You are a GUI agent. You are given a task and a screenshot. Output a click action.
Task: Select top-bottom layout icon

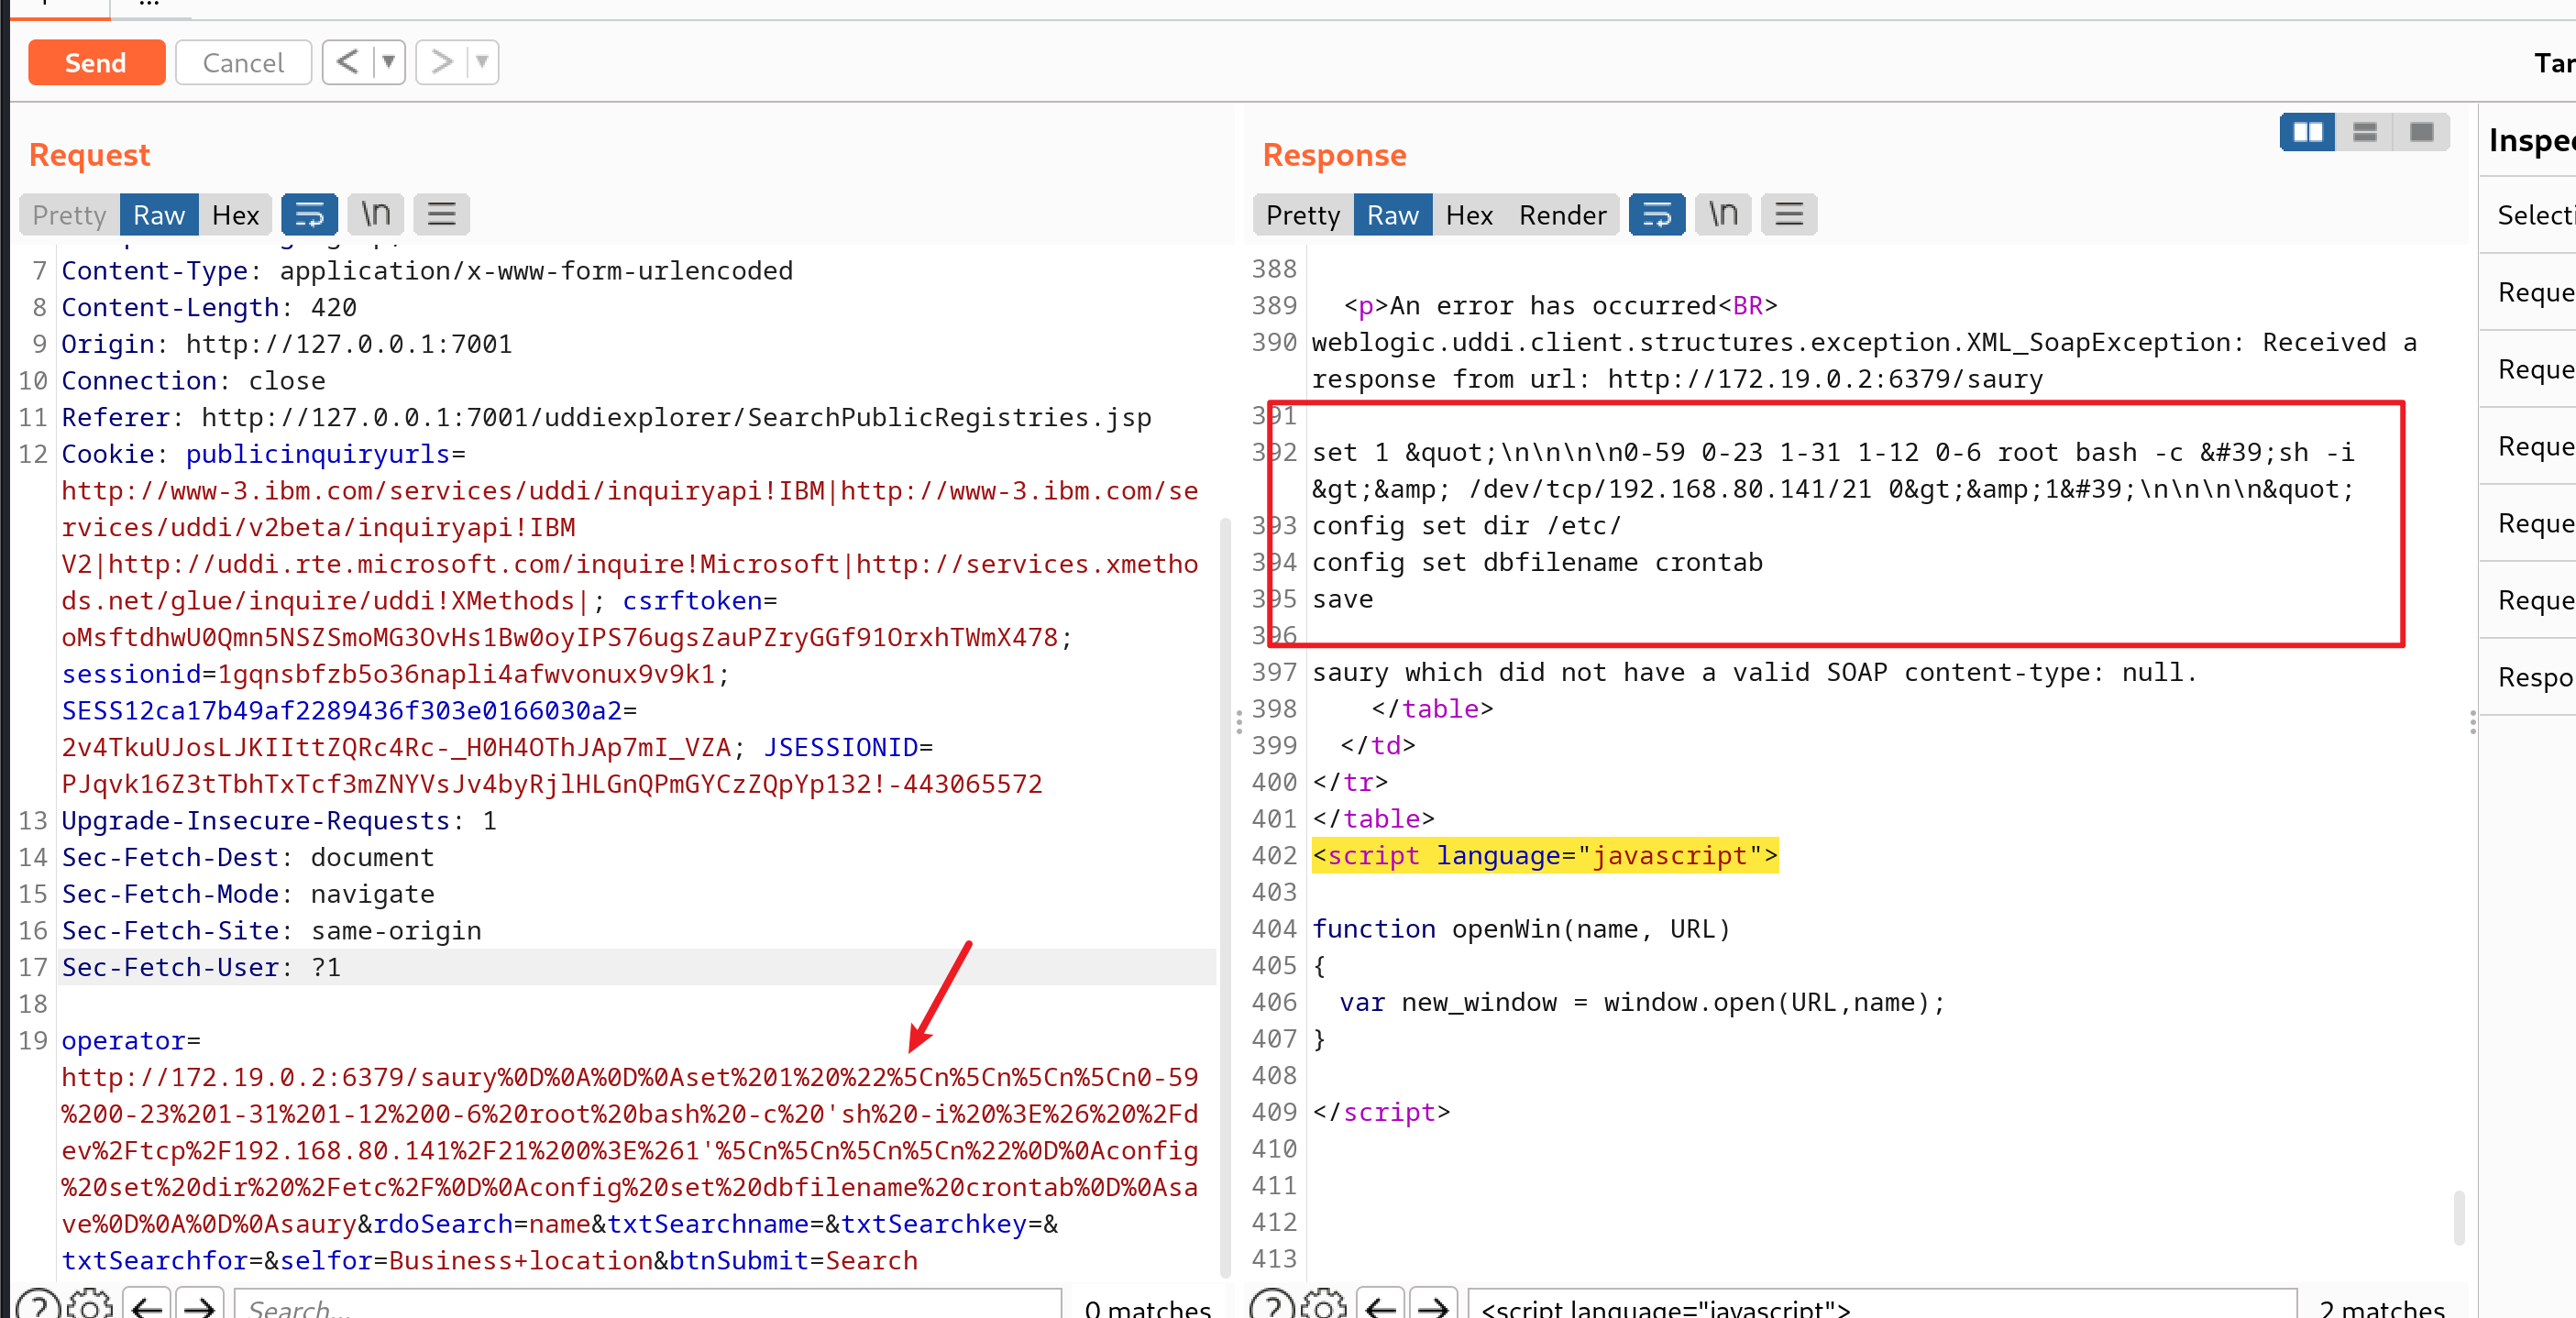(2365, 132)
